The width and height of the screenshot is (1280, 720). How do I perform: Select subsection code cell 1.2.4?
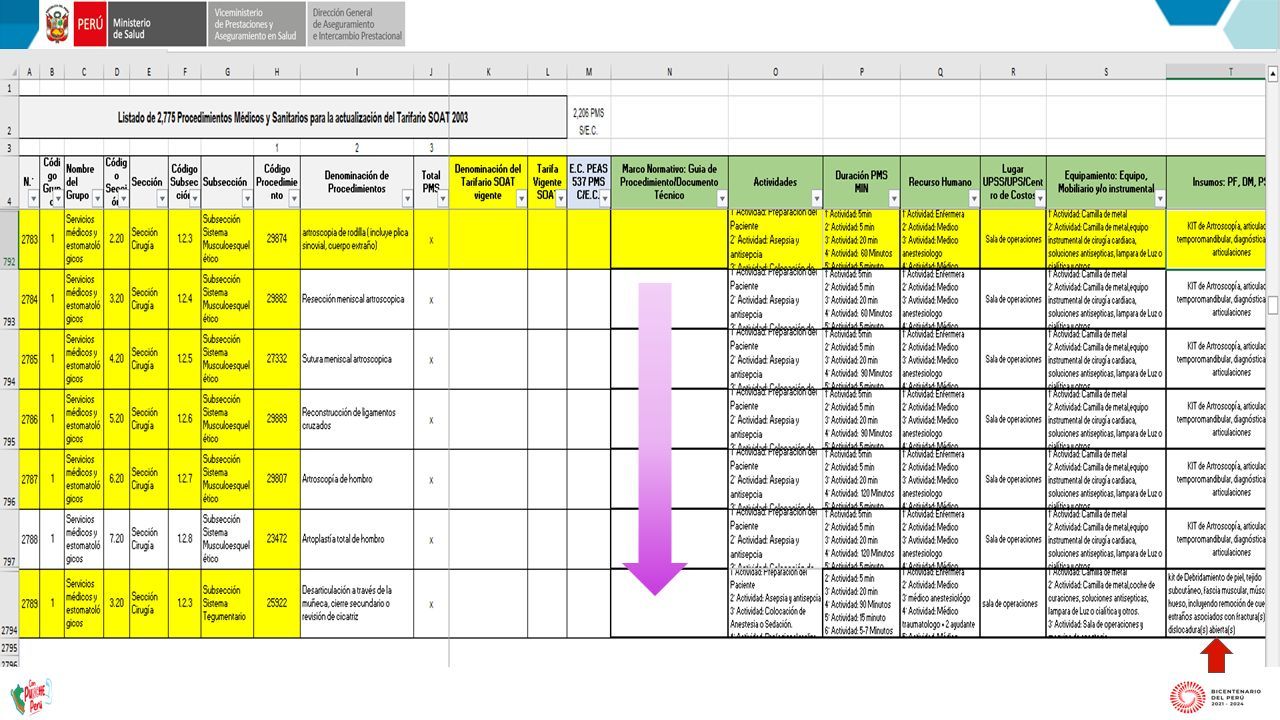[x=185, y=299]
